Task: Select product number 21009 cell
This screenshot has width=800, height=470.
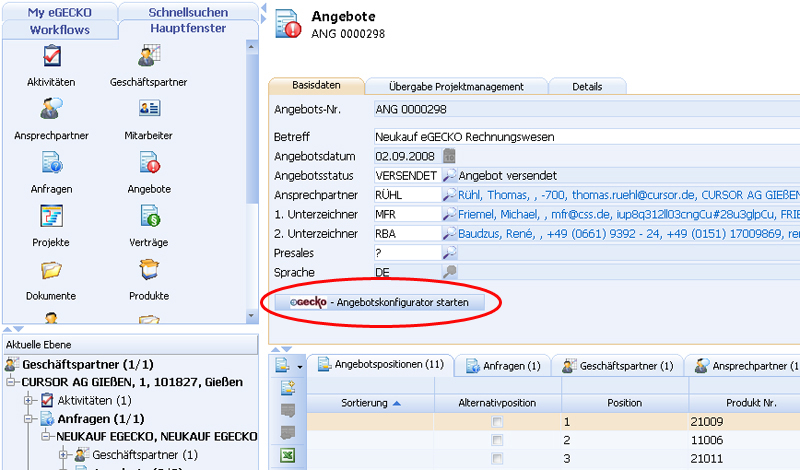Action: (744, 422)
